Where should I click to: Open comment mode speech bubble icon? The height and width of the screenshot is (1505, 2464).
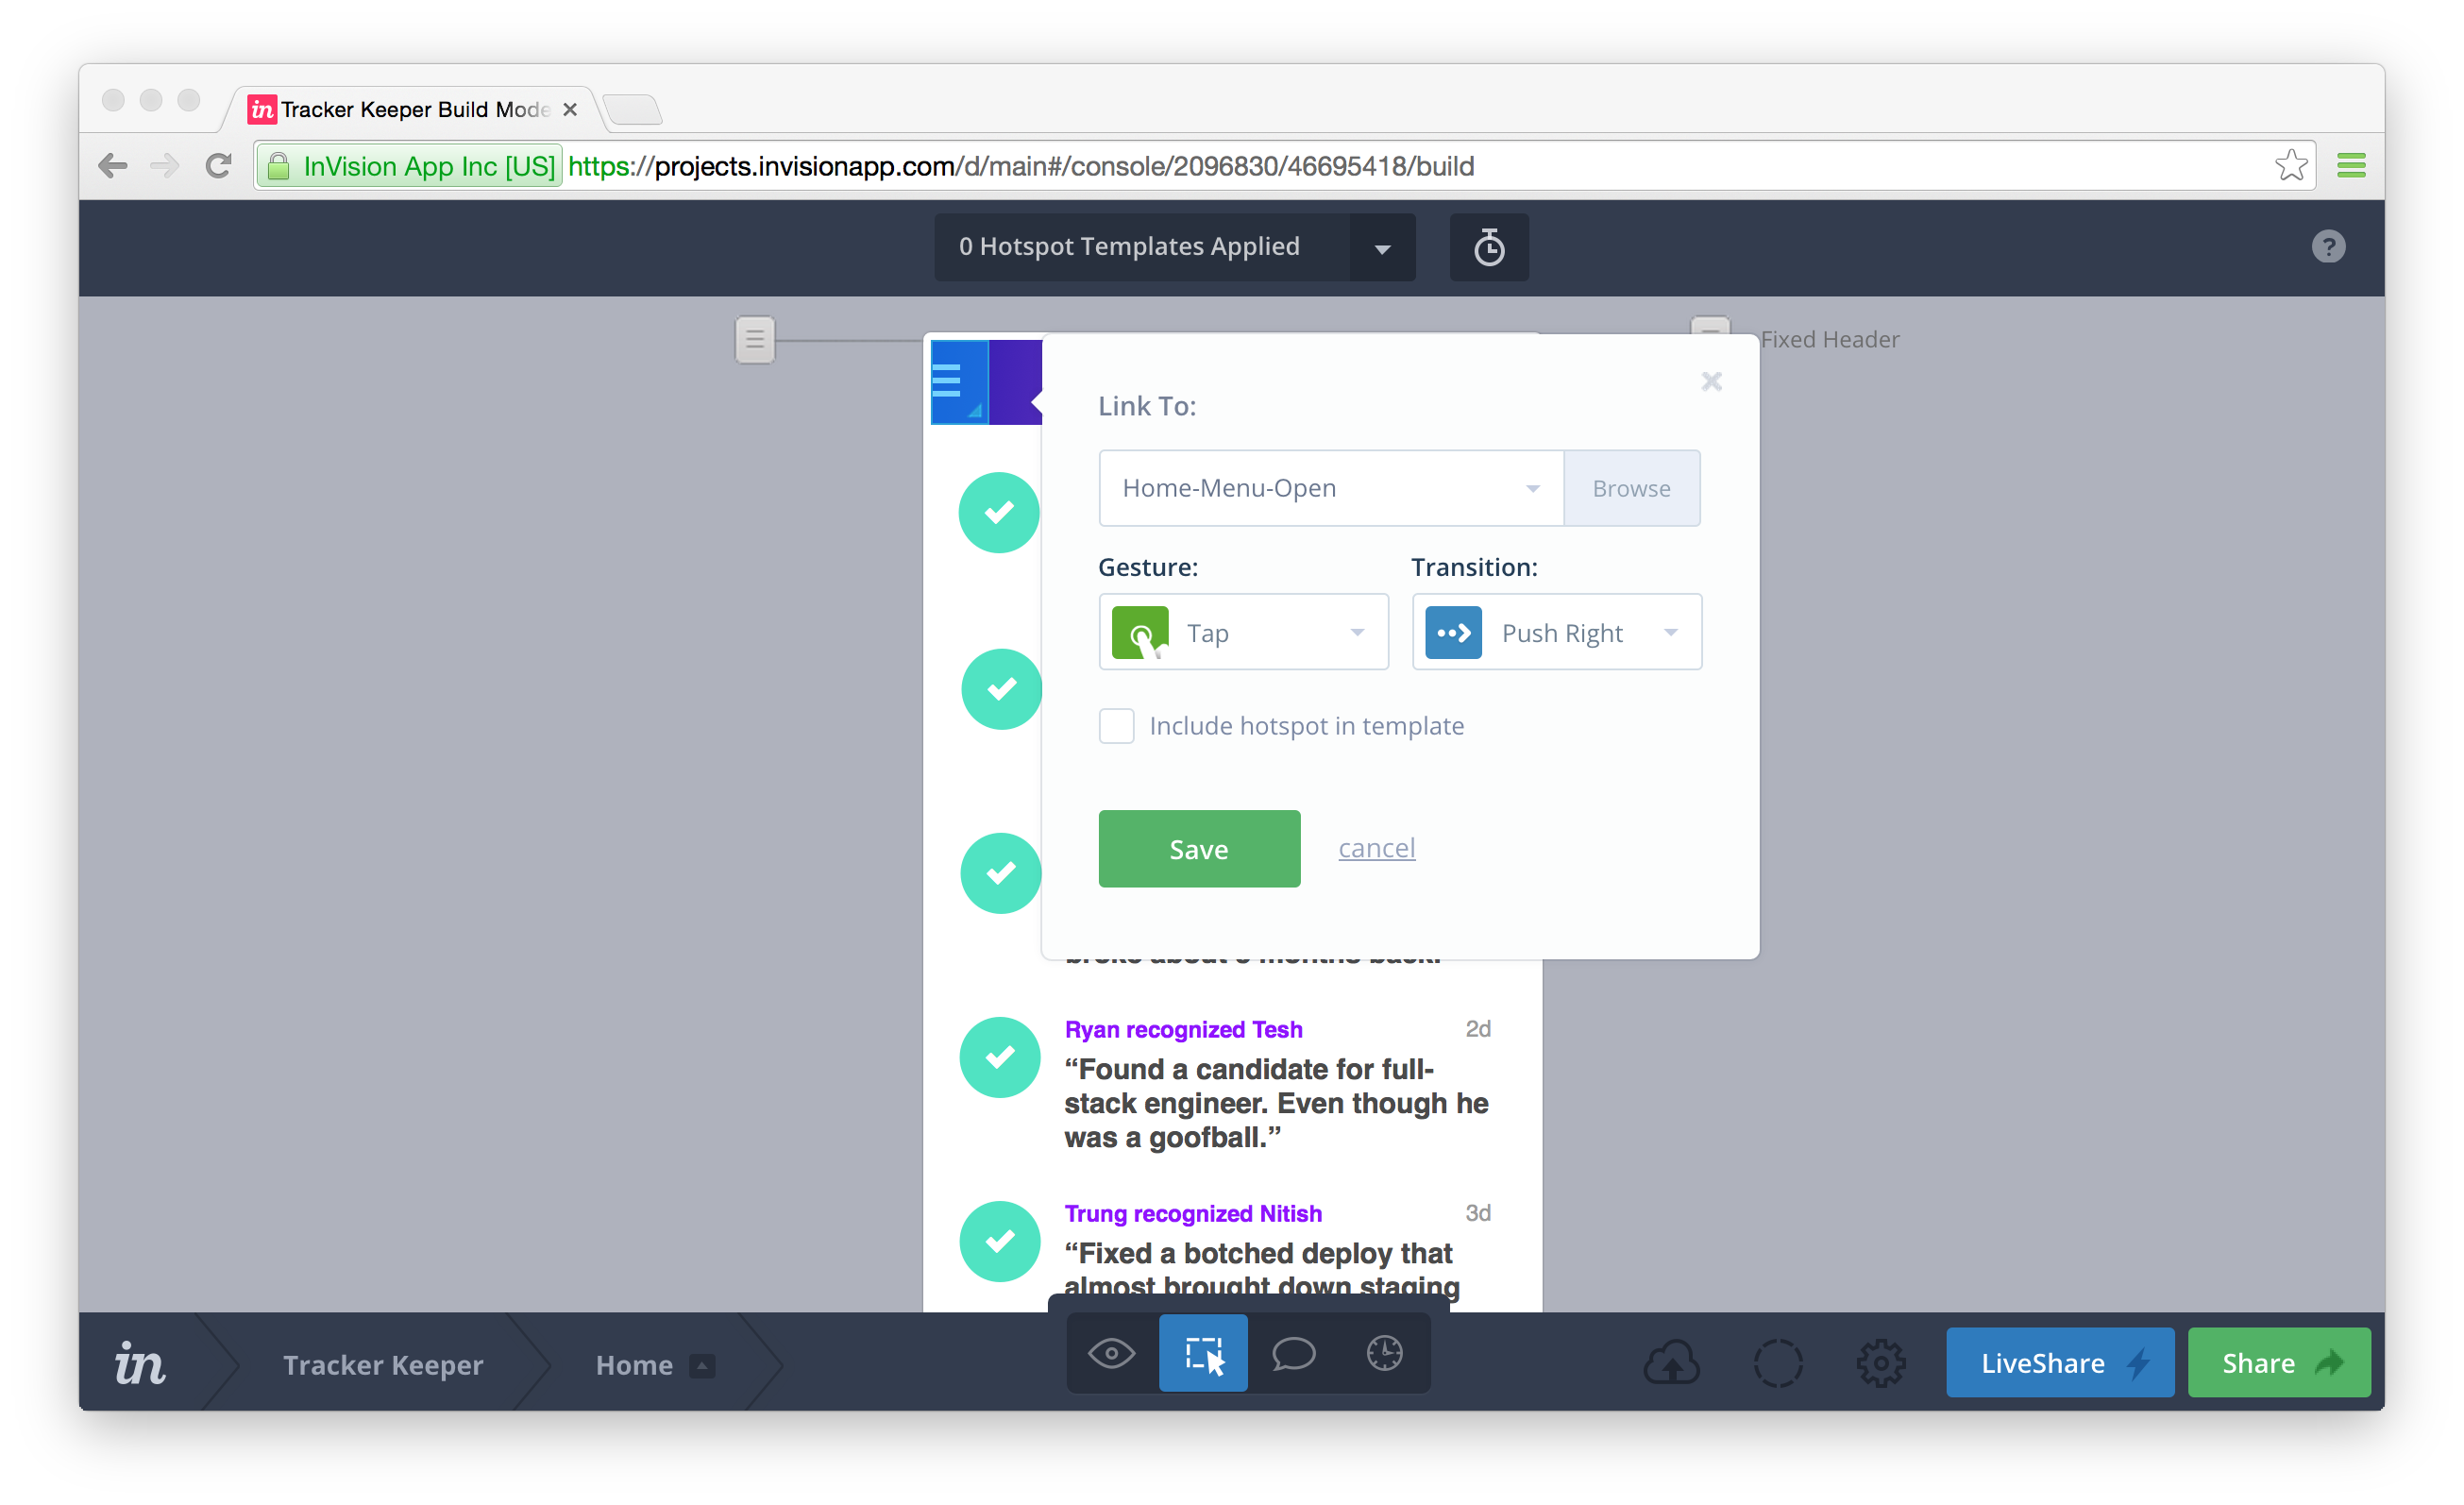click(1293, 1354)
